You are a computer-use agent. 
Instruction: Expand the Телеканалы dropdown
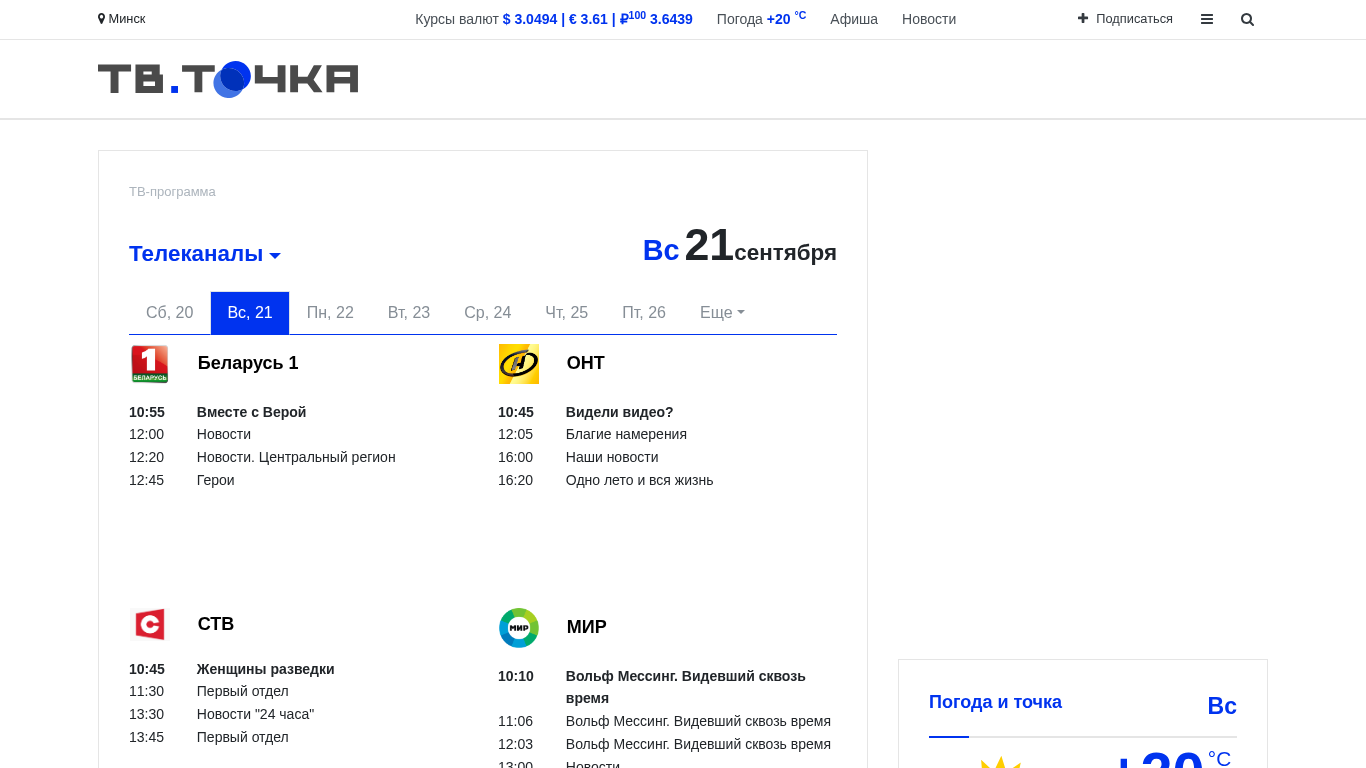pyautogui.click(x=205, y=254)
